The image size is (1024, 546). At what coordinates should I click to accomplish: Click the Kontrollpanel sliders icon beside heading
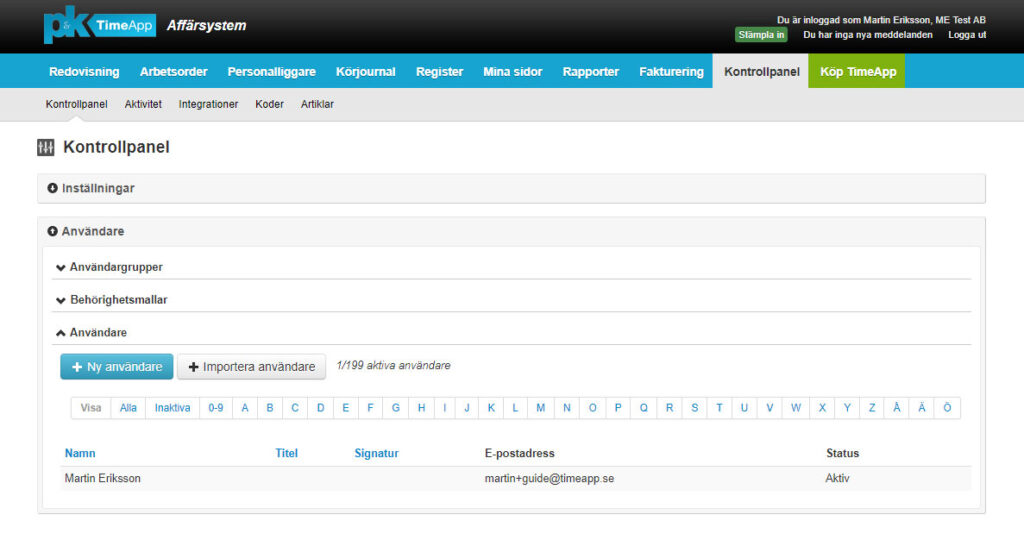point(45,148)
